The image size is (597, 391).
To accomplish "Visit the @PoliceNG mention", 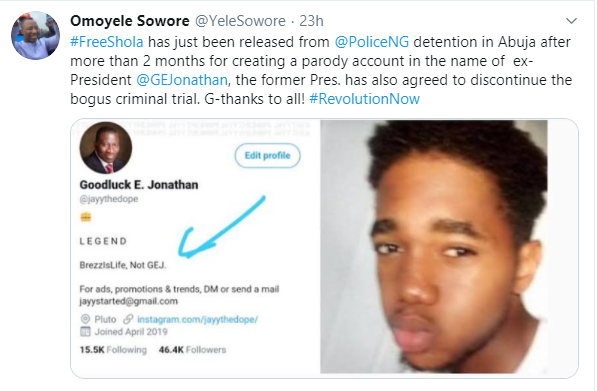I will coord(372,42).
